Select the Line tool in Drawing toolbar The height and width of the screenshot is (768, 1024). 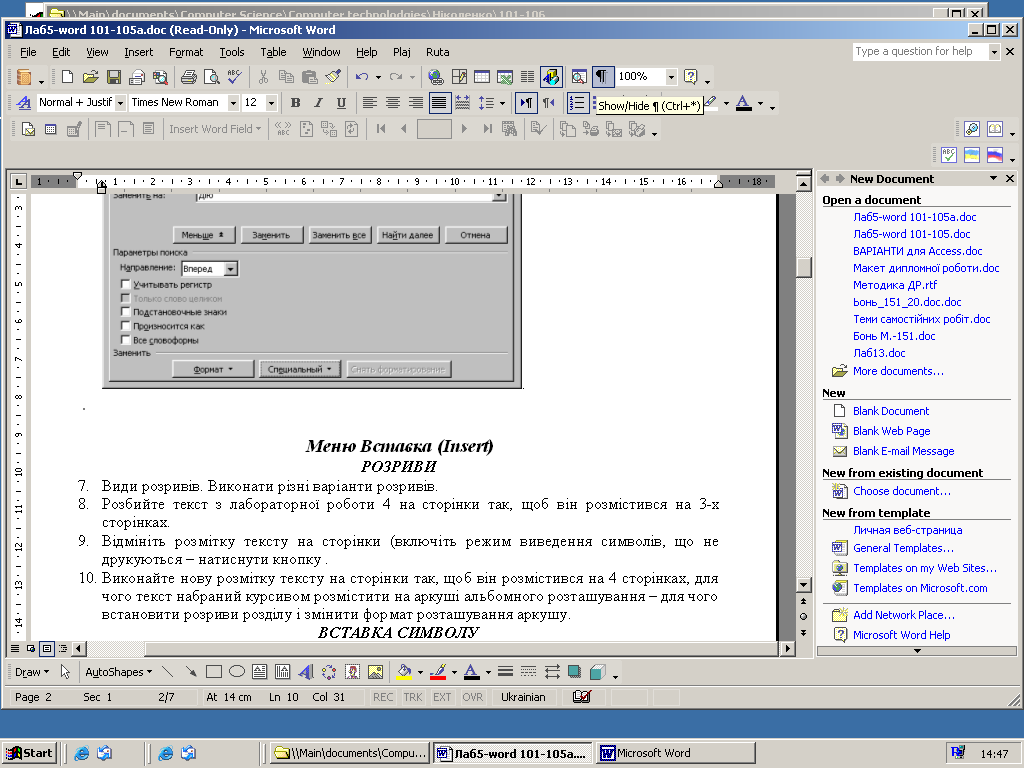[x=168, y=671]
